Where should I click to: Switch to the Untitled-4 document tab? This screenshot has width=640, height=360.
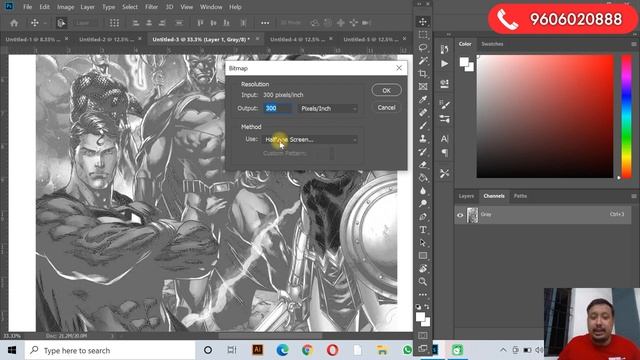297,40
